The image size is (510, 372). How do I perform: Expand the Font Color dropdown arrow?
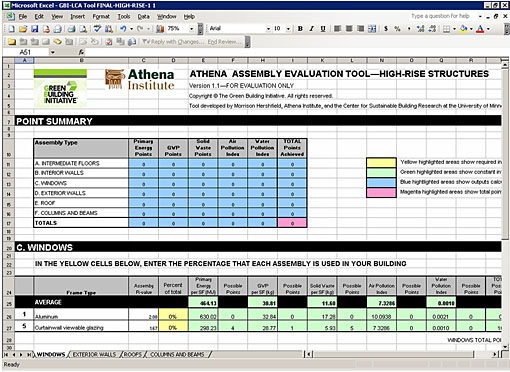tap(488, 29)
